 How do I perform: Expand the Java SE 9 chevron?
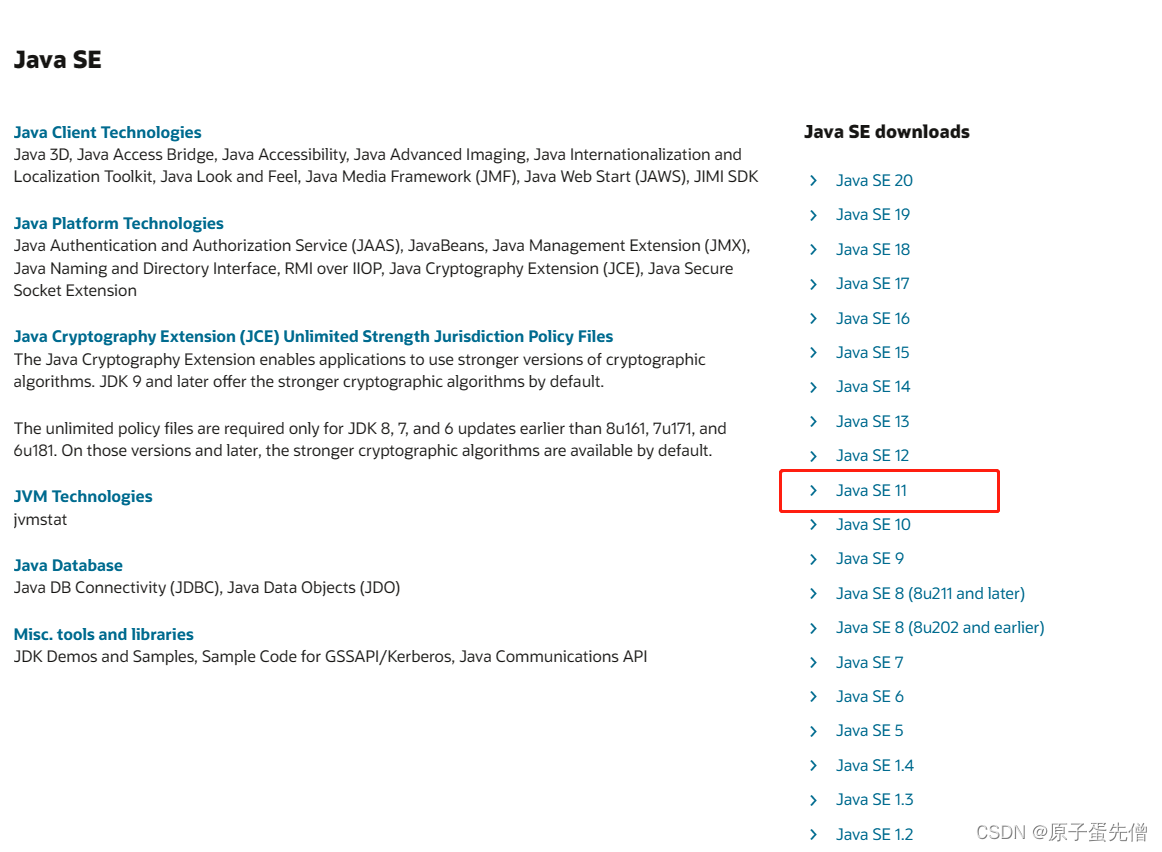click(813, 558)
